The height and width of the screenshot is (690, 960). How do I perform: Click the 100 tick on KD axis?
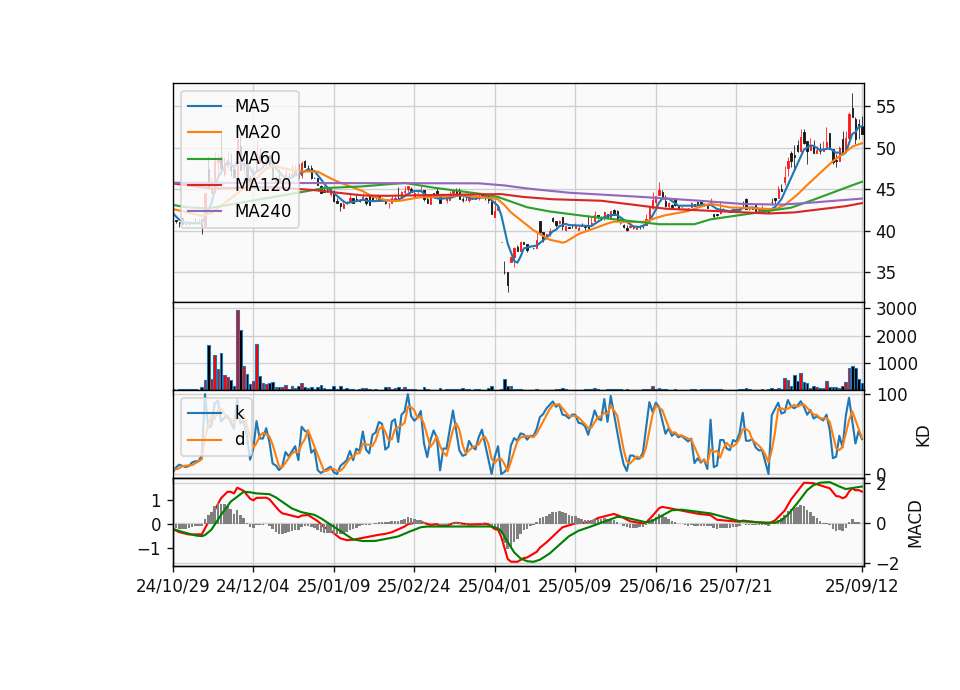click(892, 395)
